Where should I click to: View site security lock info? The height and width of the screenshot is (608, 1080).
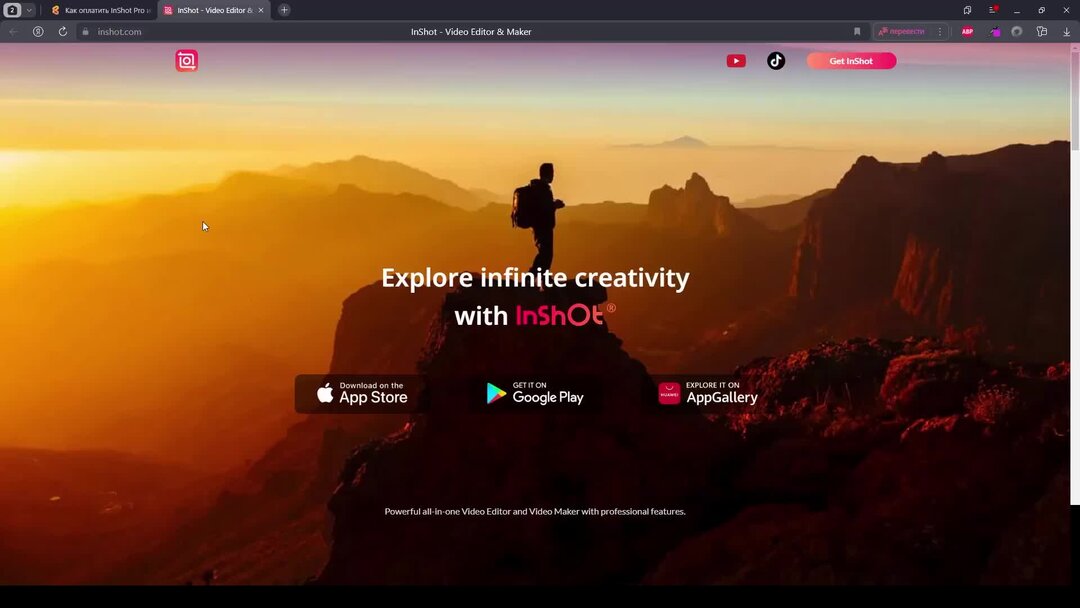click(85, 32)
